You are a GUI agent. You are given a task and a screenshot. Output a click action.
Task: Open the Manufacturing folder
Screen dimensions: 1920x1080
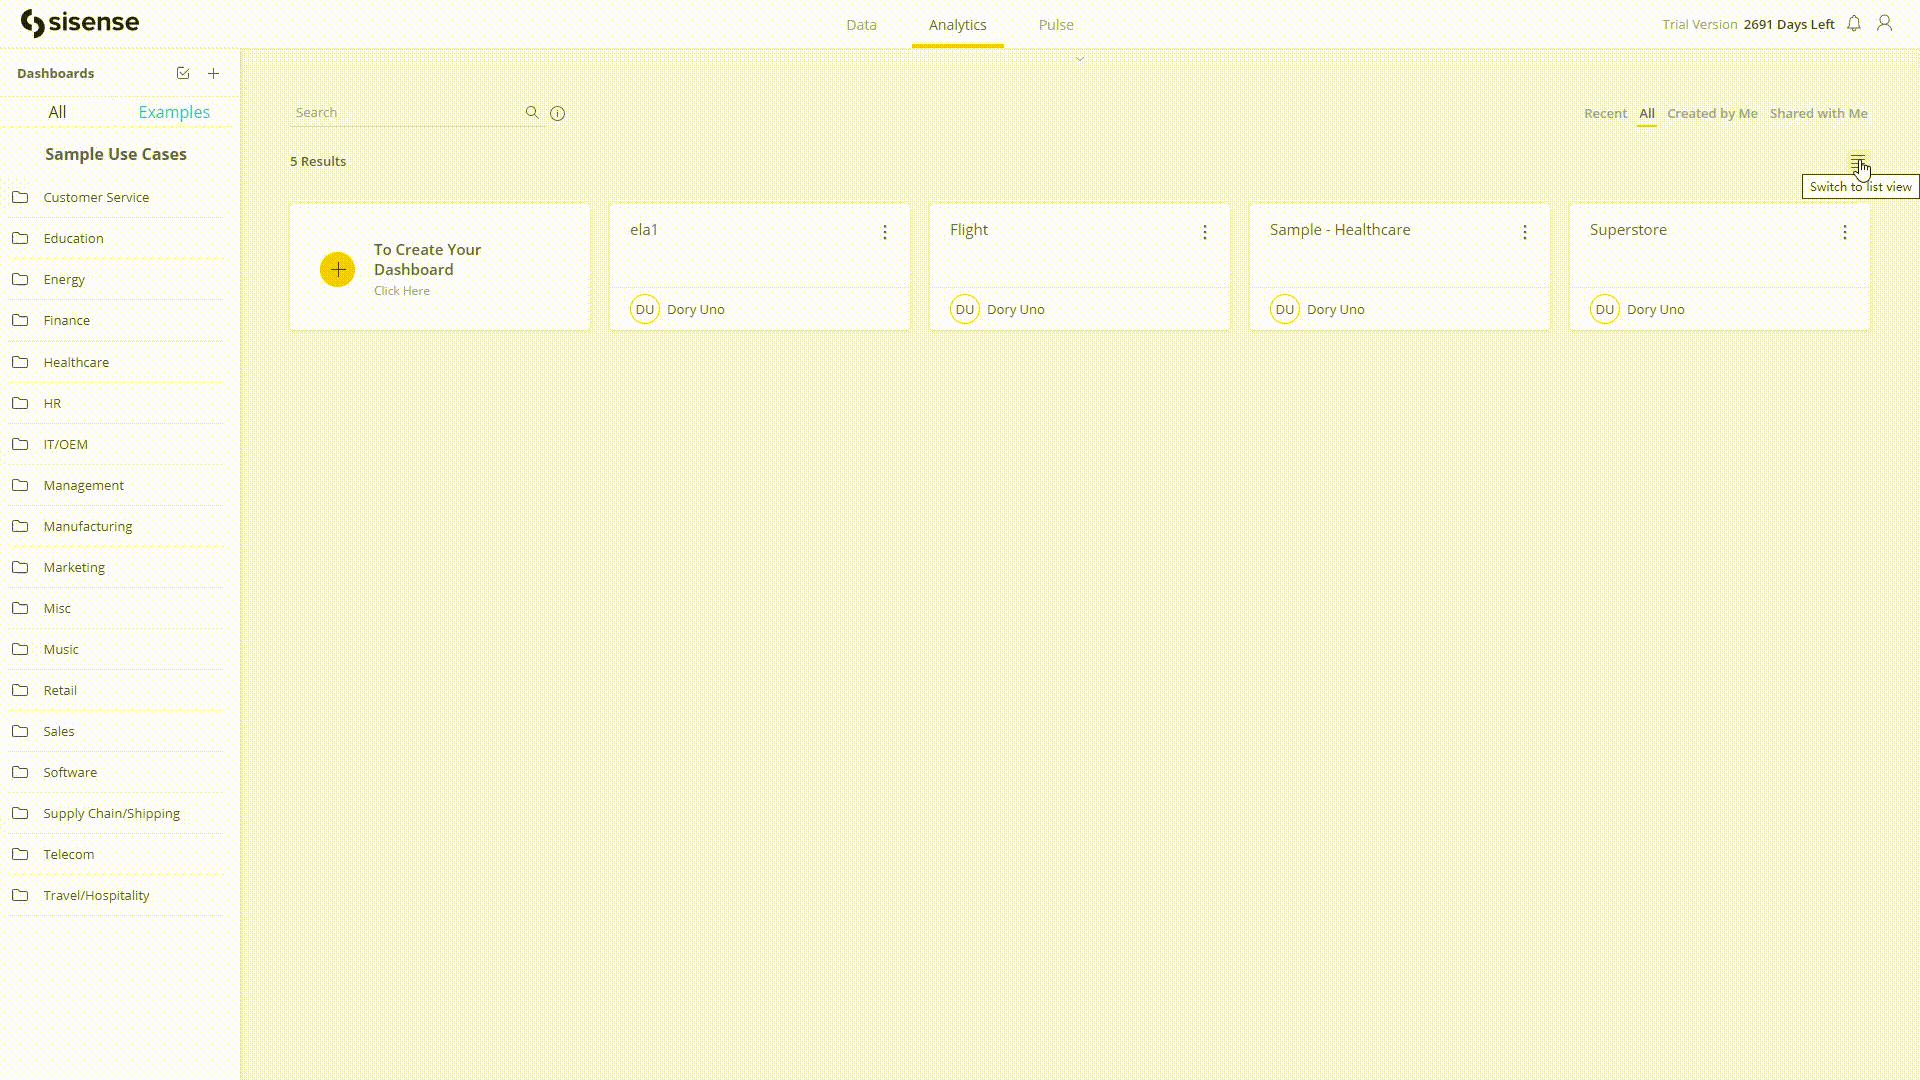click(x=117, y=526)
